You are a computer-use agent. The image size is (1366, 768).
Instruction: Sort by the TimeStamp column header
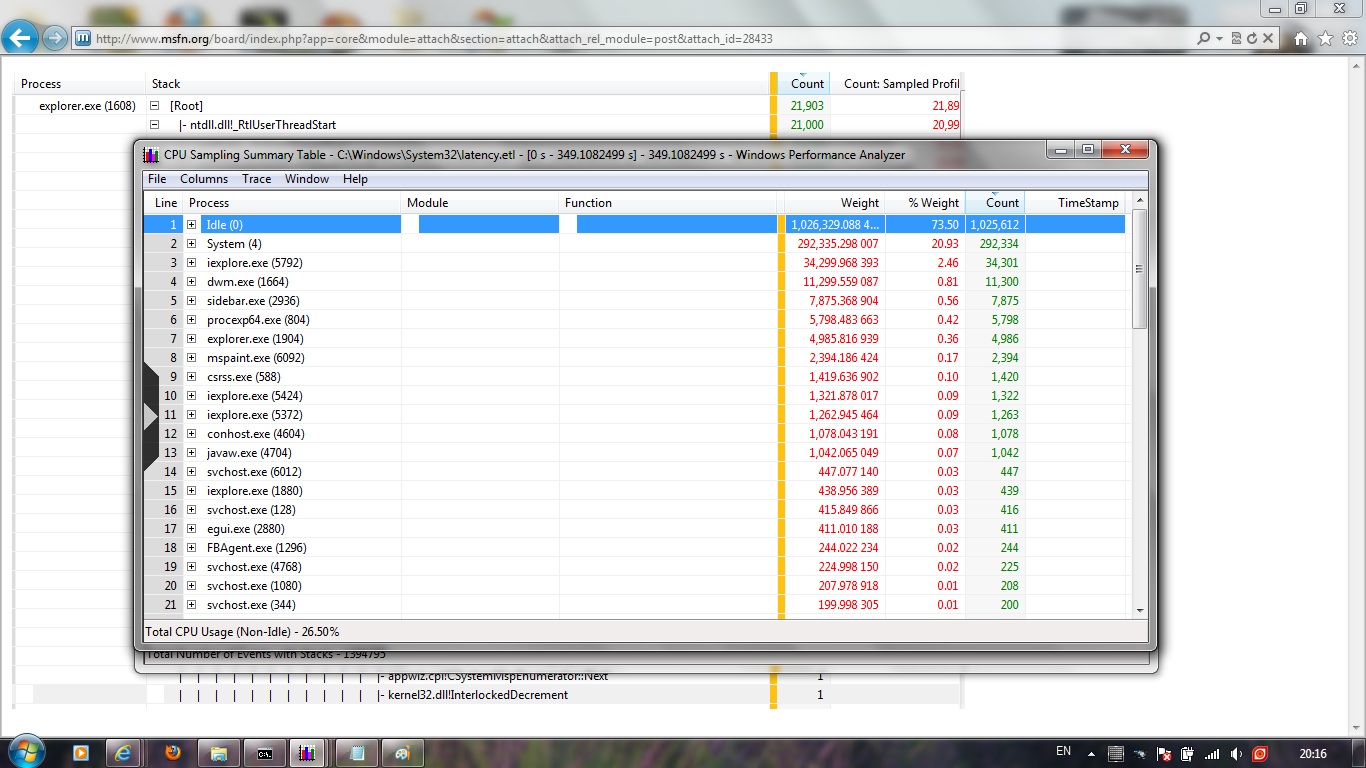click(1075, 203)
